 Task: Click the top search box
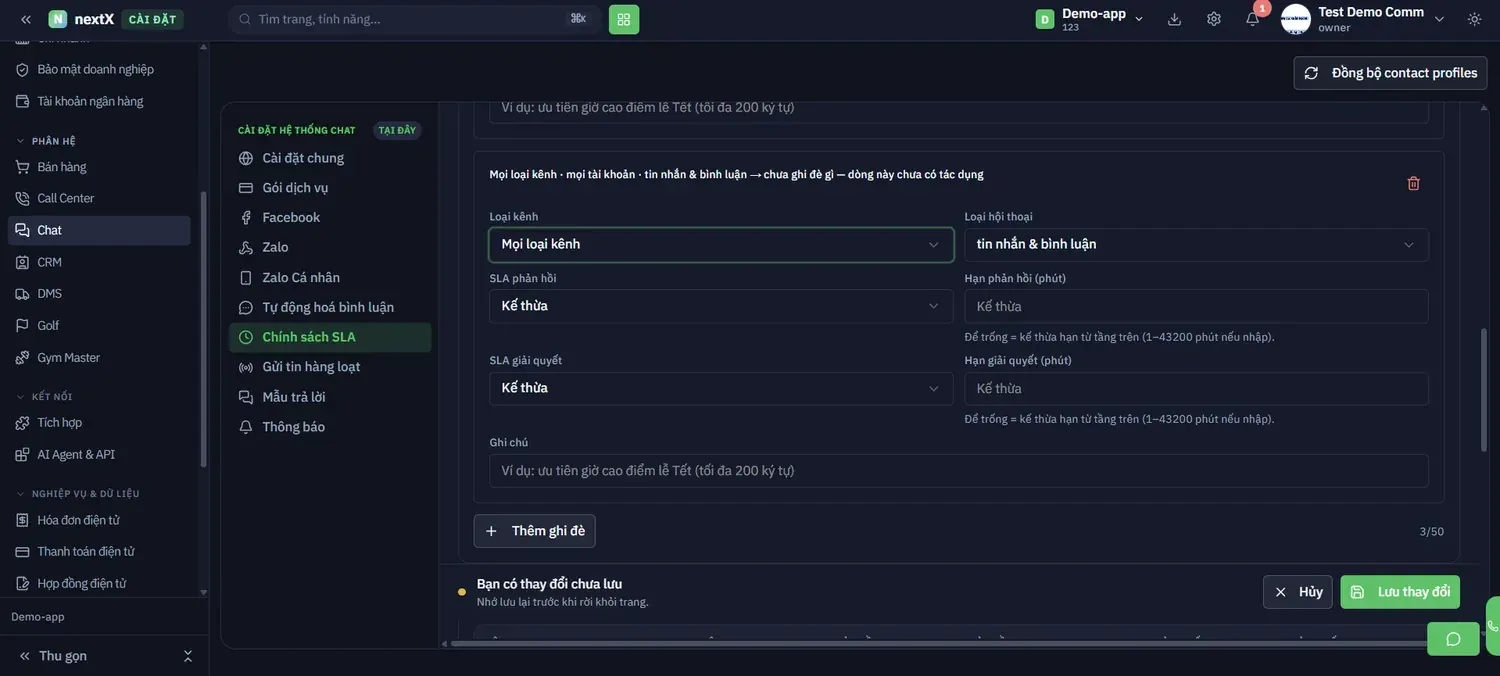(x=414, y=19)
